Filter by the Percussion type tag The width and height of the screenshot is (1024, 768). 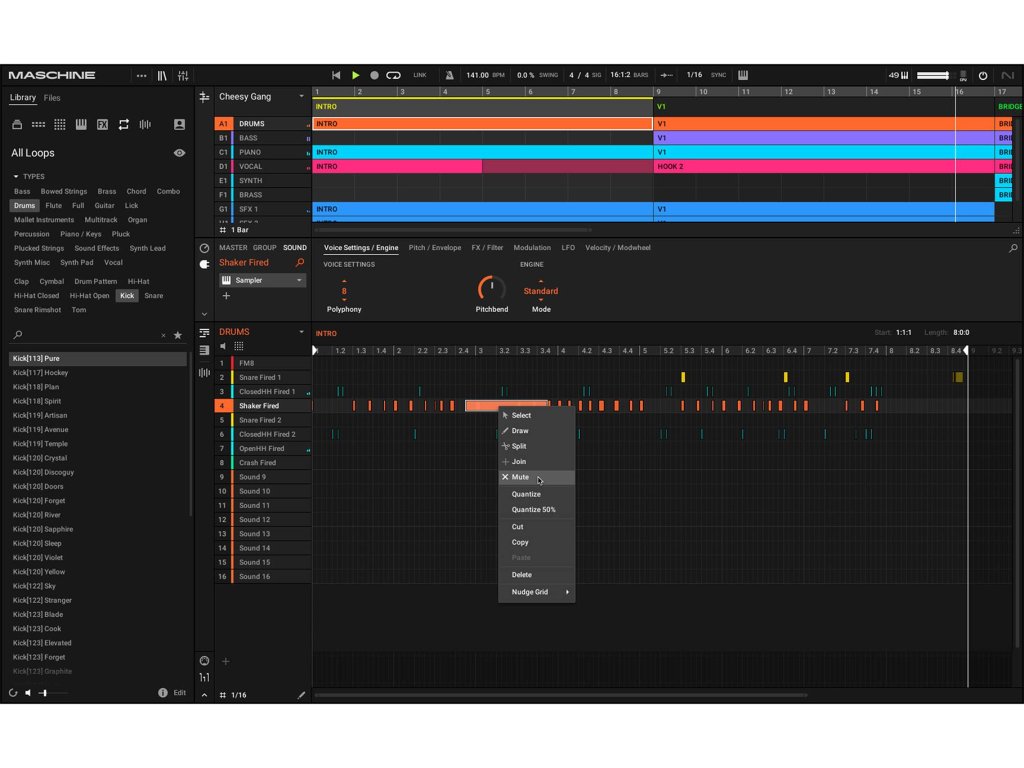click(x=31, y=234)
